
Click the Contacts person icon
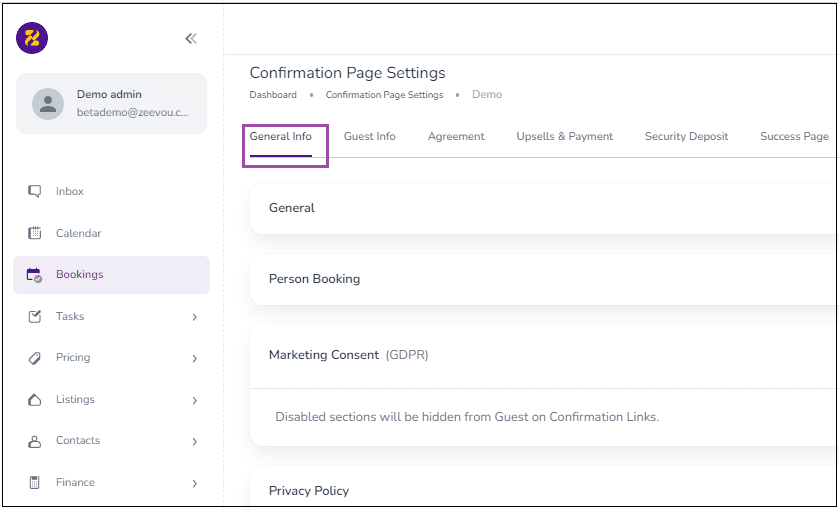[x=34, y=441]
